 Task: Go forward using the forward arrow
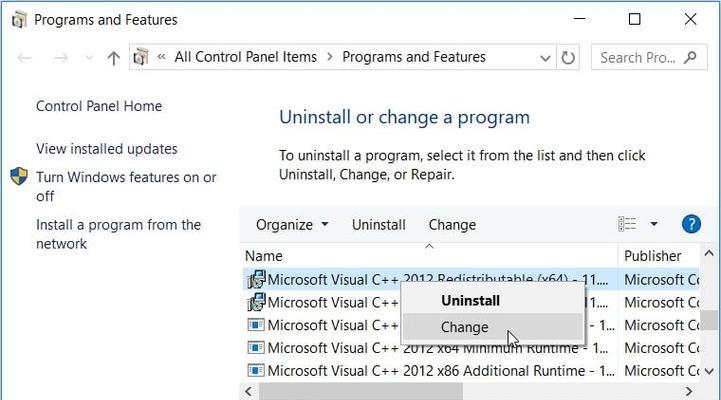tap(61, 58)
